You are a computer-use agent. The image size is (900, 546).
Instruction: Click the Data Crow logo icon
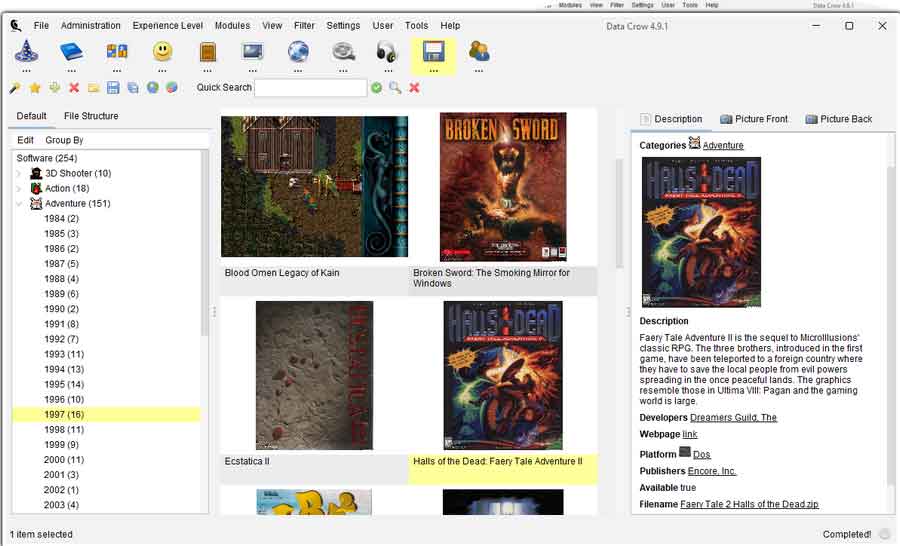pos(16,26)
